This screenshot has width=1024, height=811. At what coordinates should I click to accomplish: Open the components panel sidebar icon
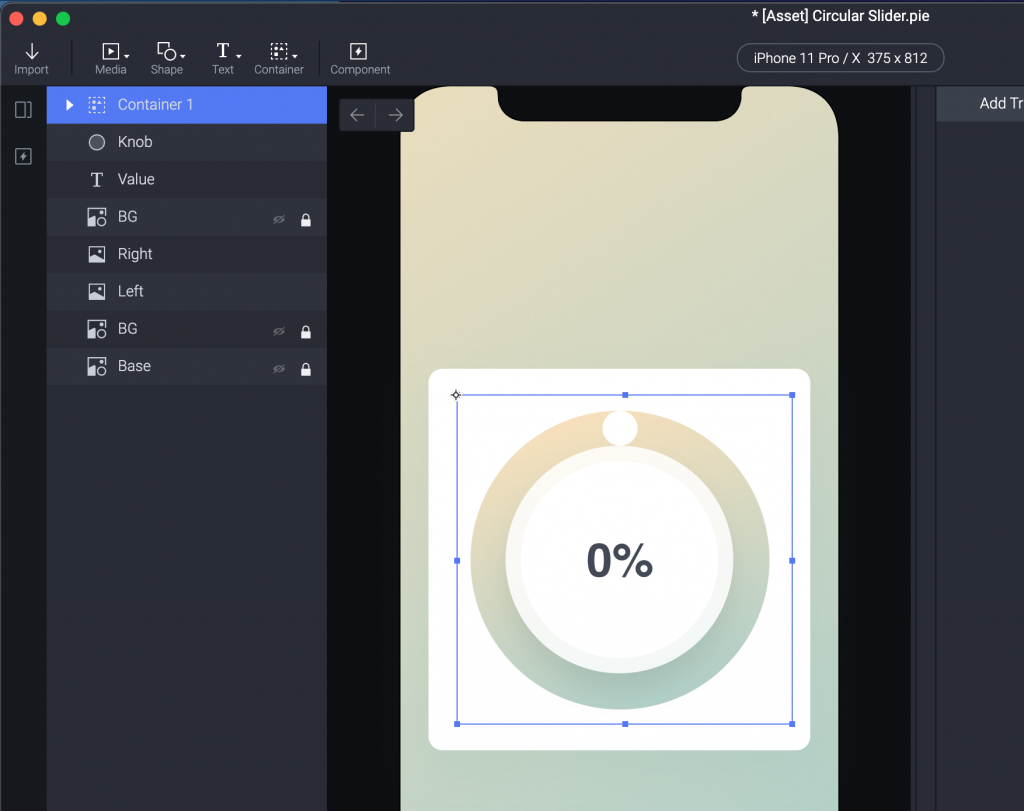point(24,157)
